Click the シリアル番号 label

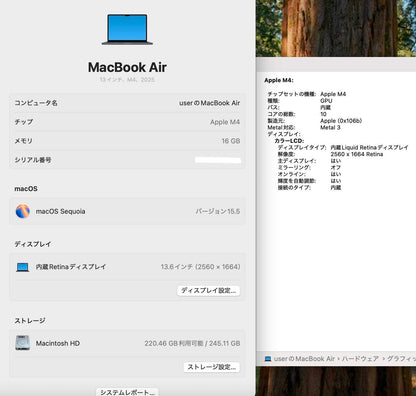click(x=33, y=160)
